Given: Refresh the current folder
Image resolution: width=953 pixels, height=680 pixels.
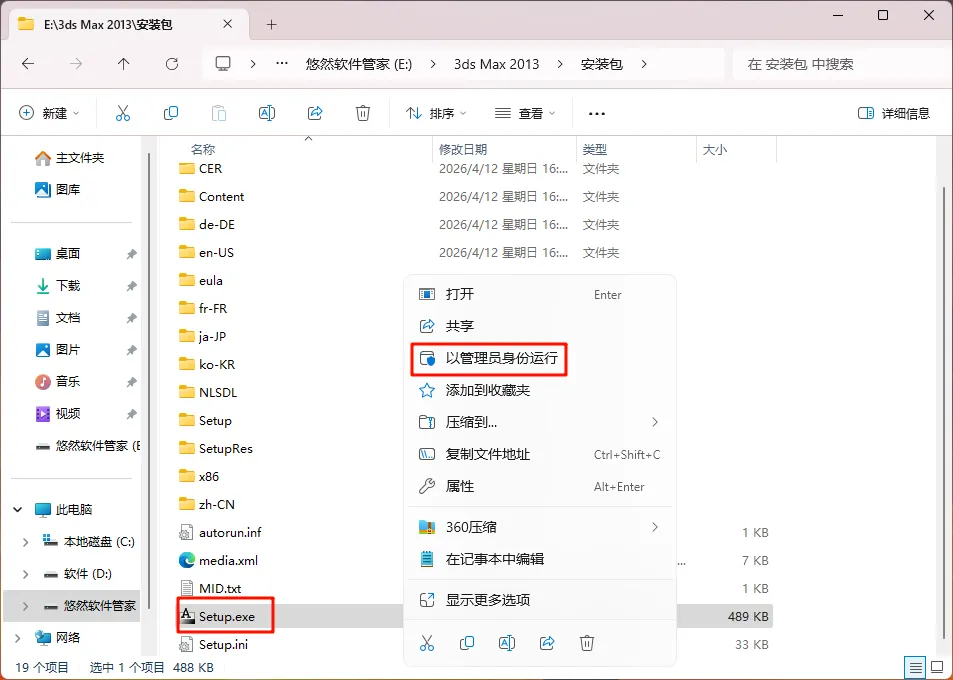Looking at the screenshot, I should click(x=172, y=64).
